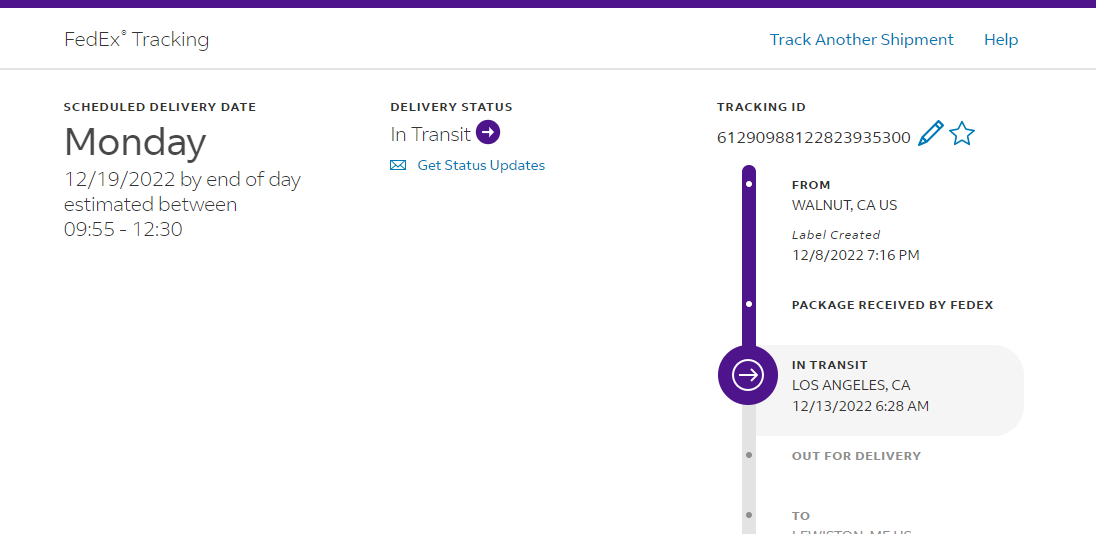Screen dimensions: 1096x534
Task: Click the From timeline dot
Action: (x=749, y=185)
